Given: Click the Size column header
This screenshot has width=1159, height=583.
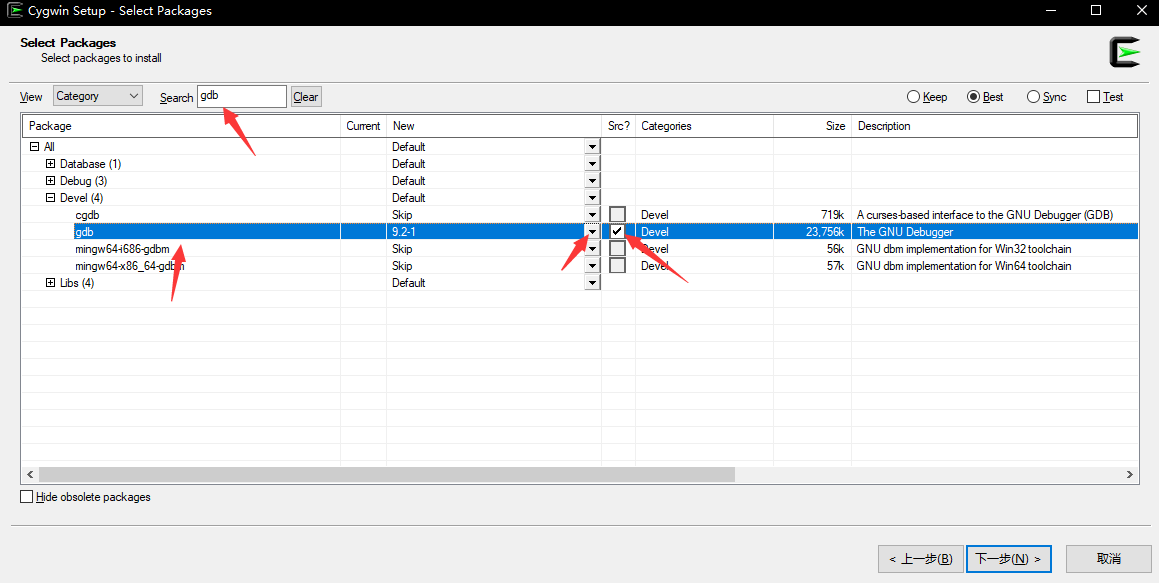Looking at the screenshot, I should [812, 126].
